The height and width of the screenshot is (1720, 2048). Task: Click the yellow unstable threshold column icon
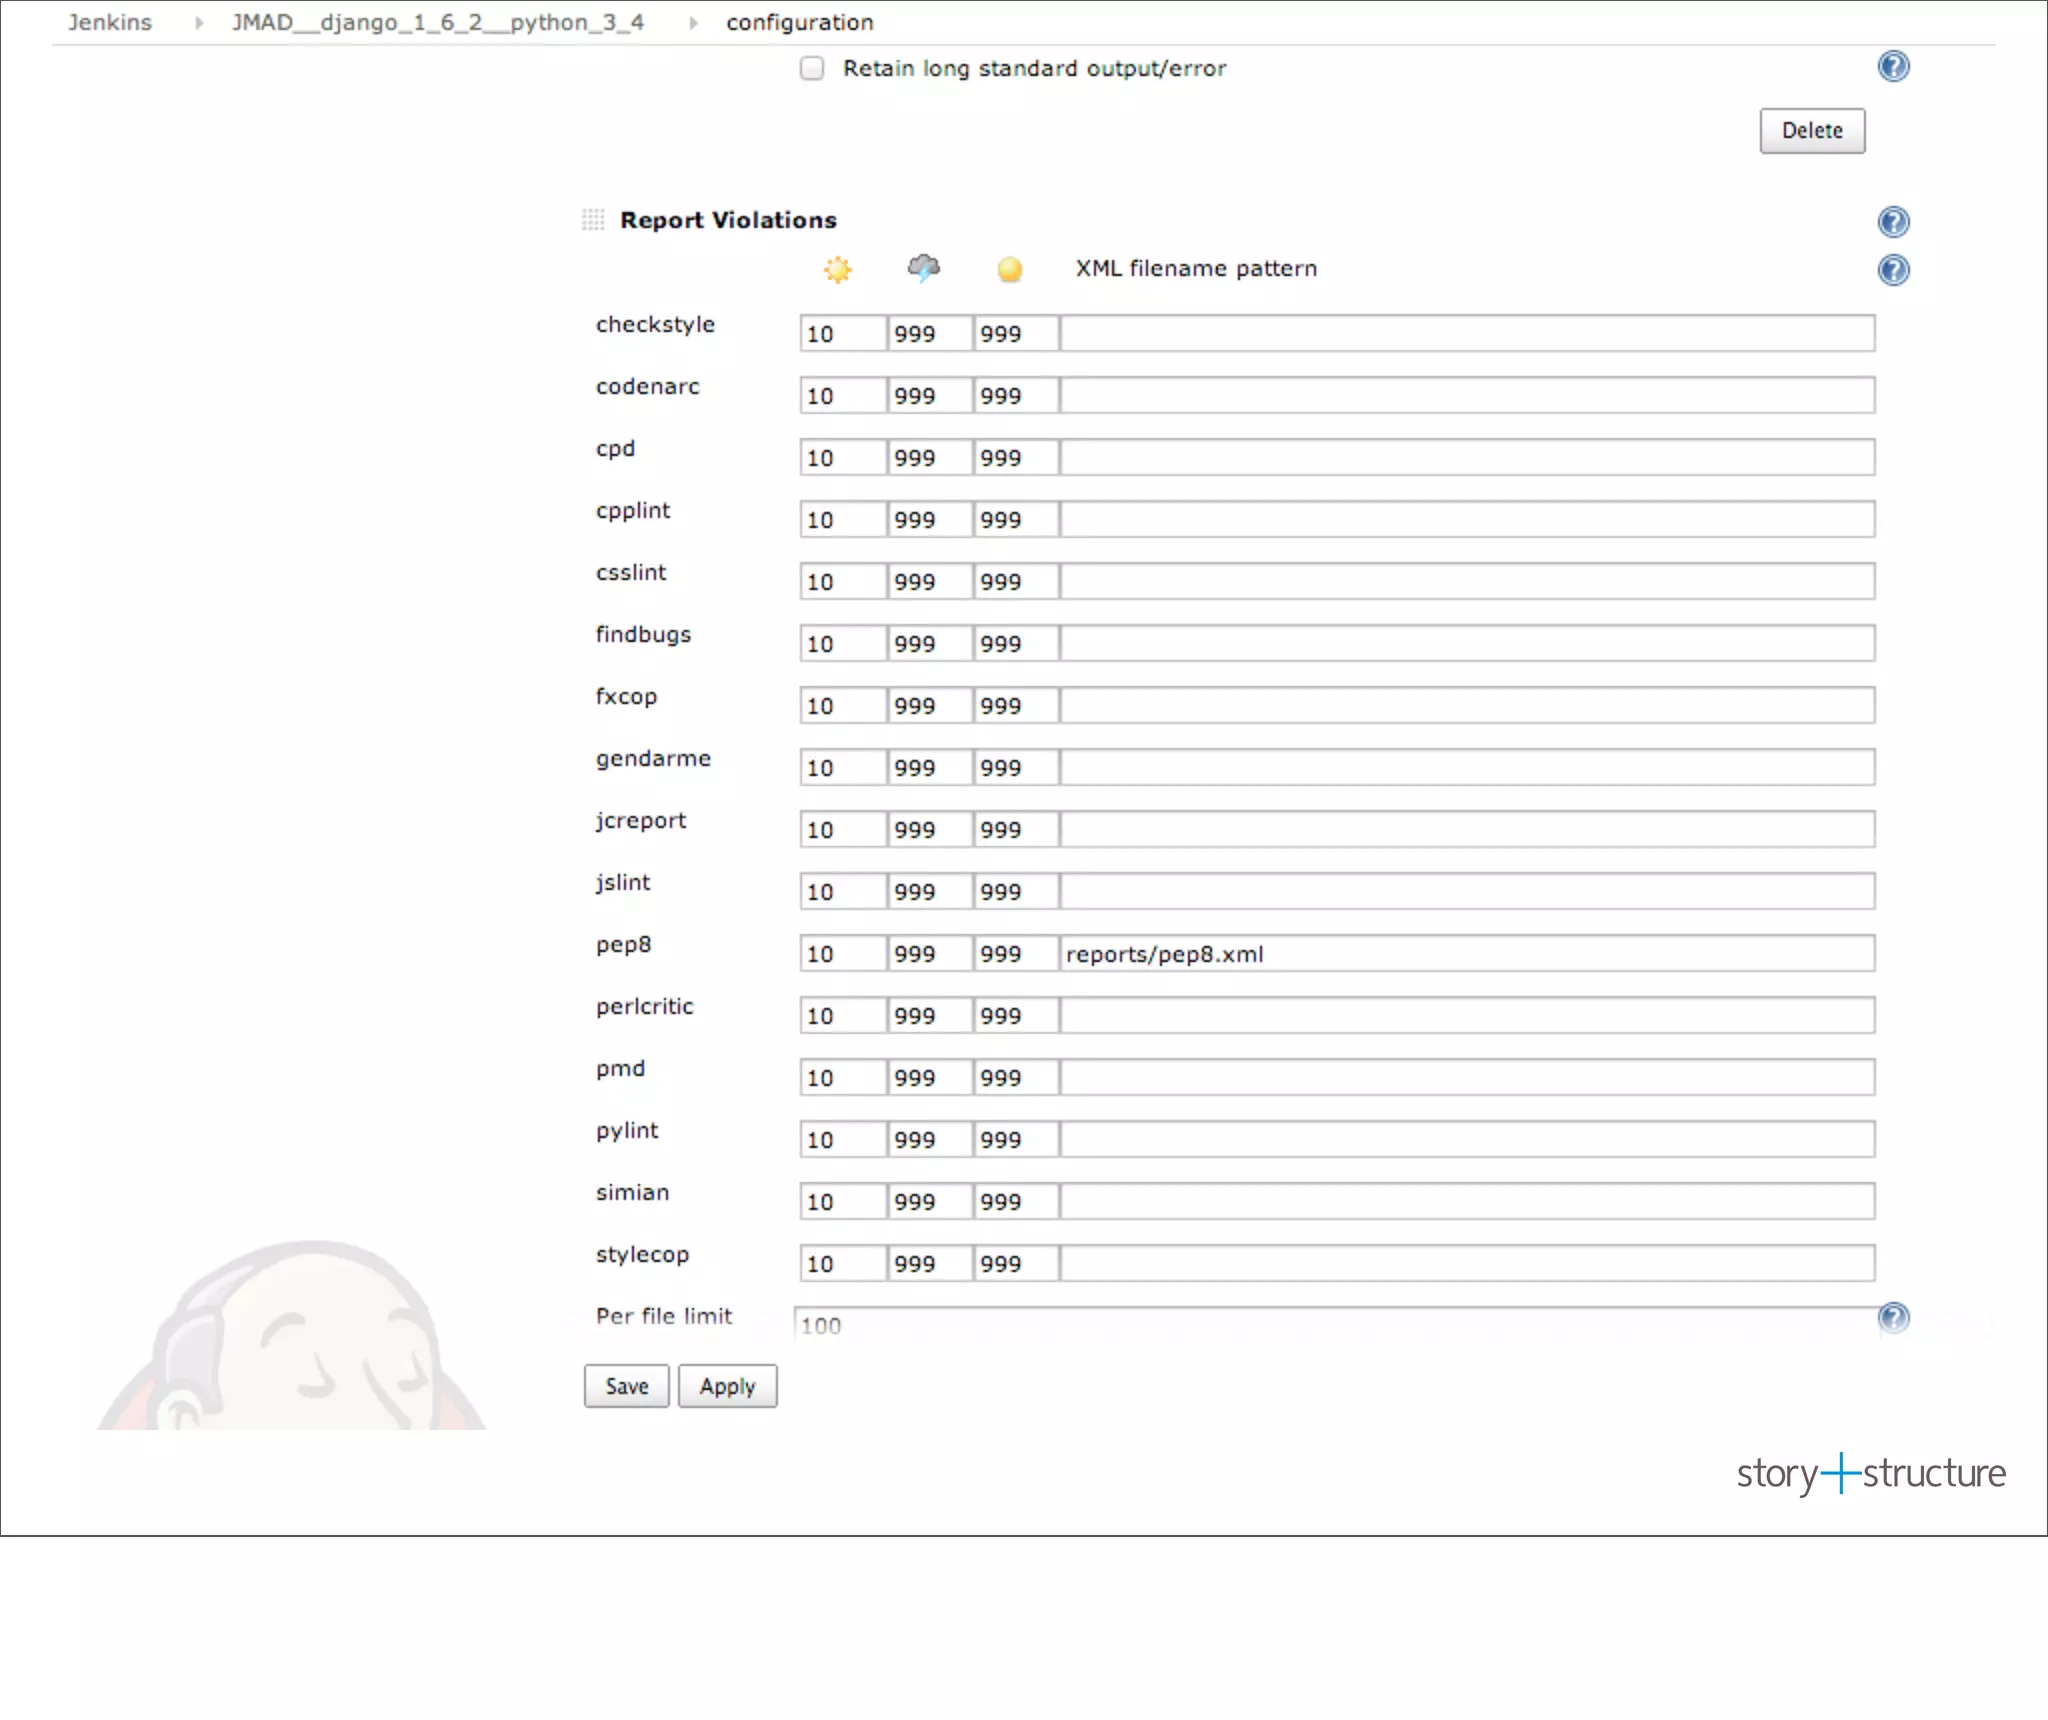pos(1010,270)
